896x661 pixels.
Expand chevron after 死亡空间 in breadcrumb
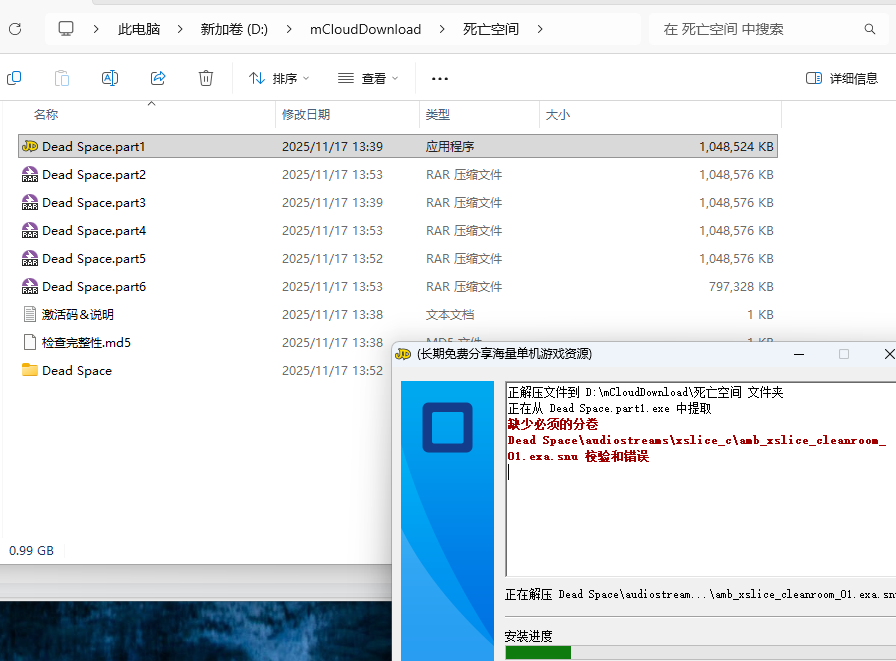[x=541, y=29]
